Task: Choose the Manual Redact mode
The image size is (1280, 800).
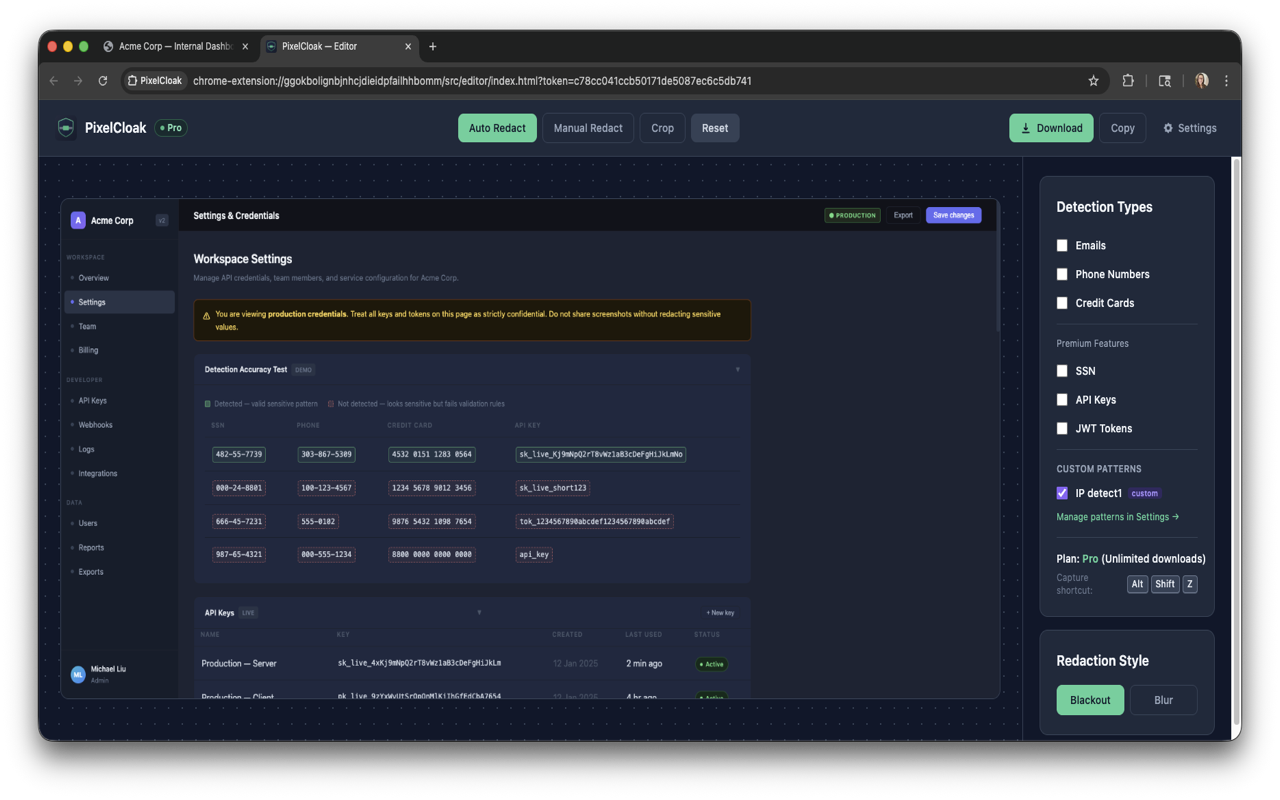Action: [588, 128]
